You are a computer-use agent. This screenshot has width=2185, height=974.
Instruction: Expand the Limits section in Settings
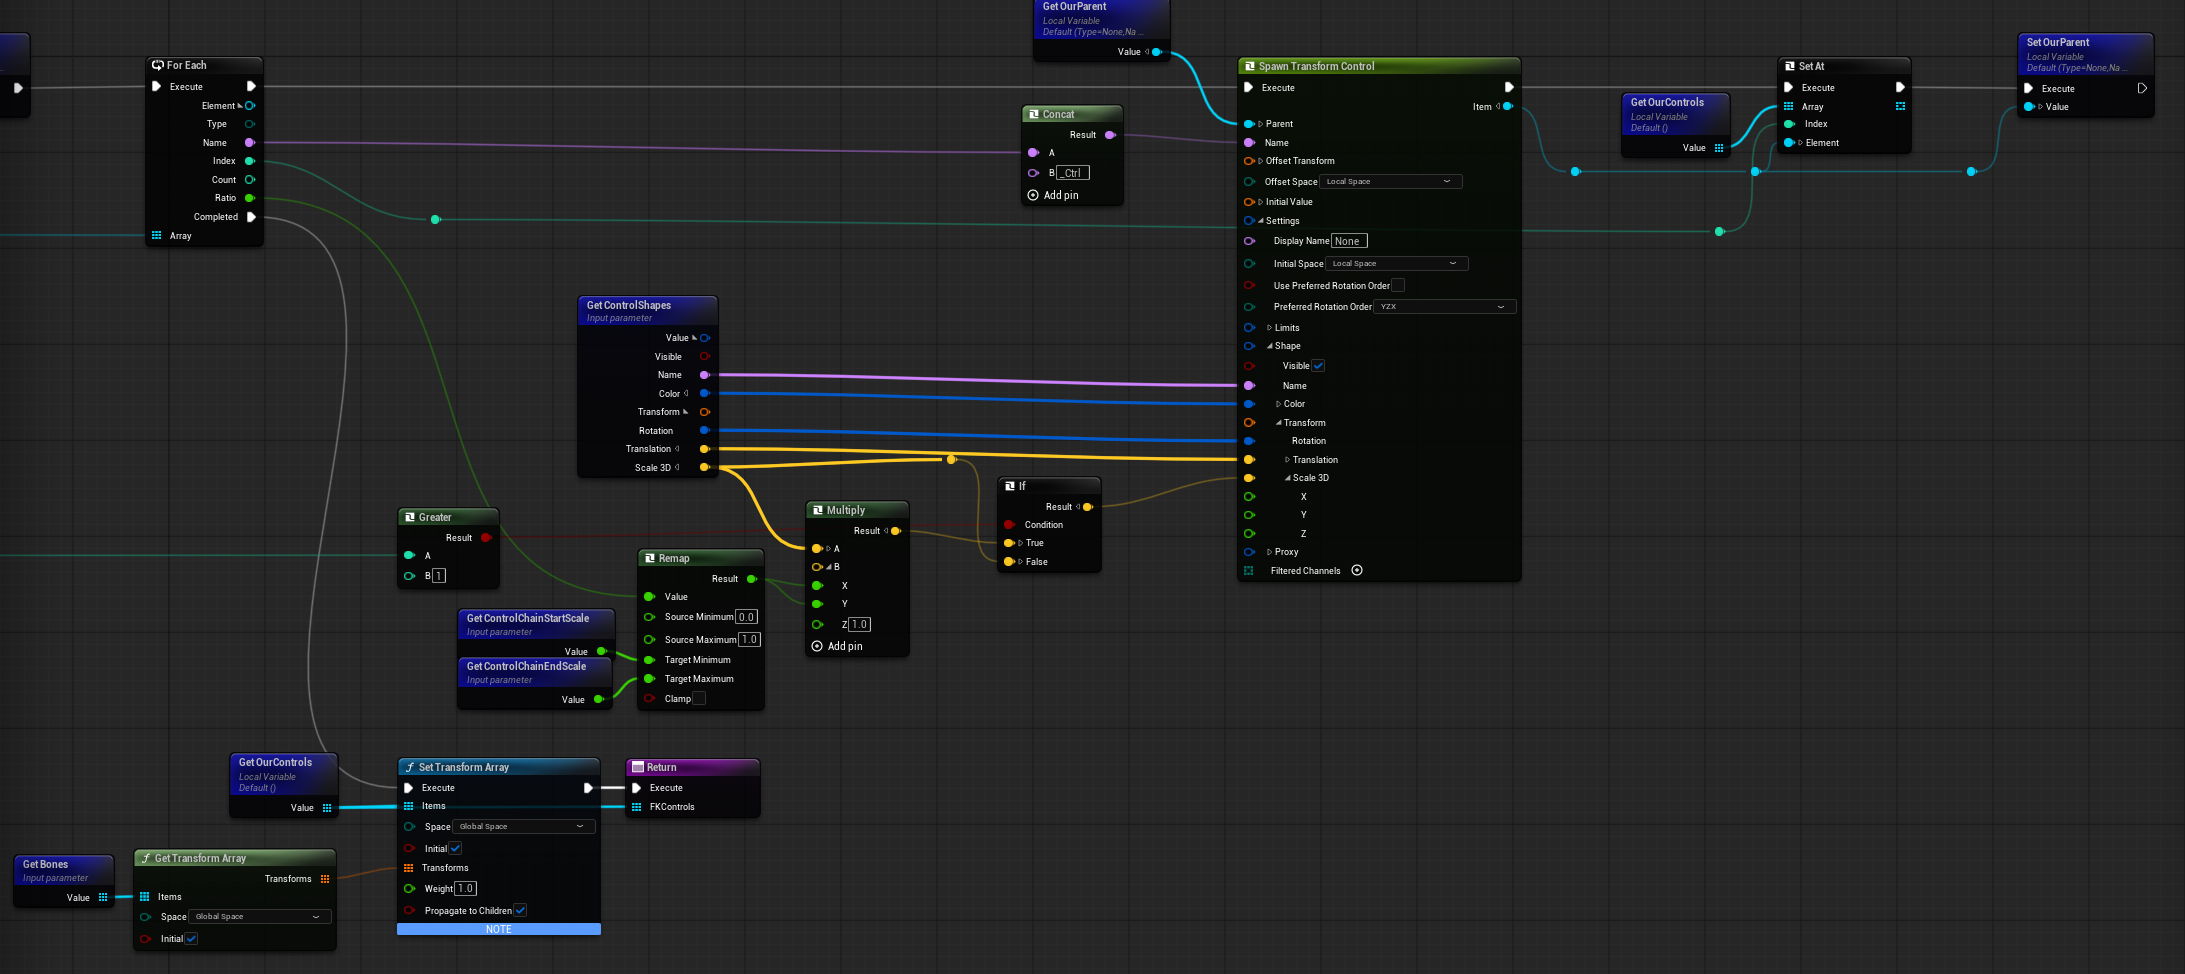coord(1270,328)
